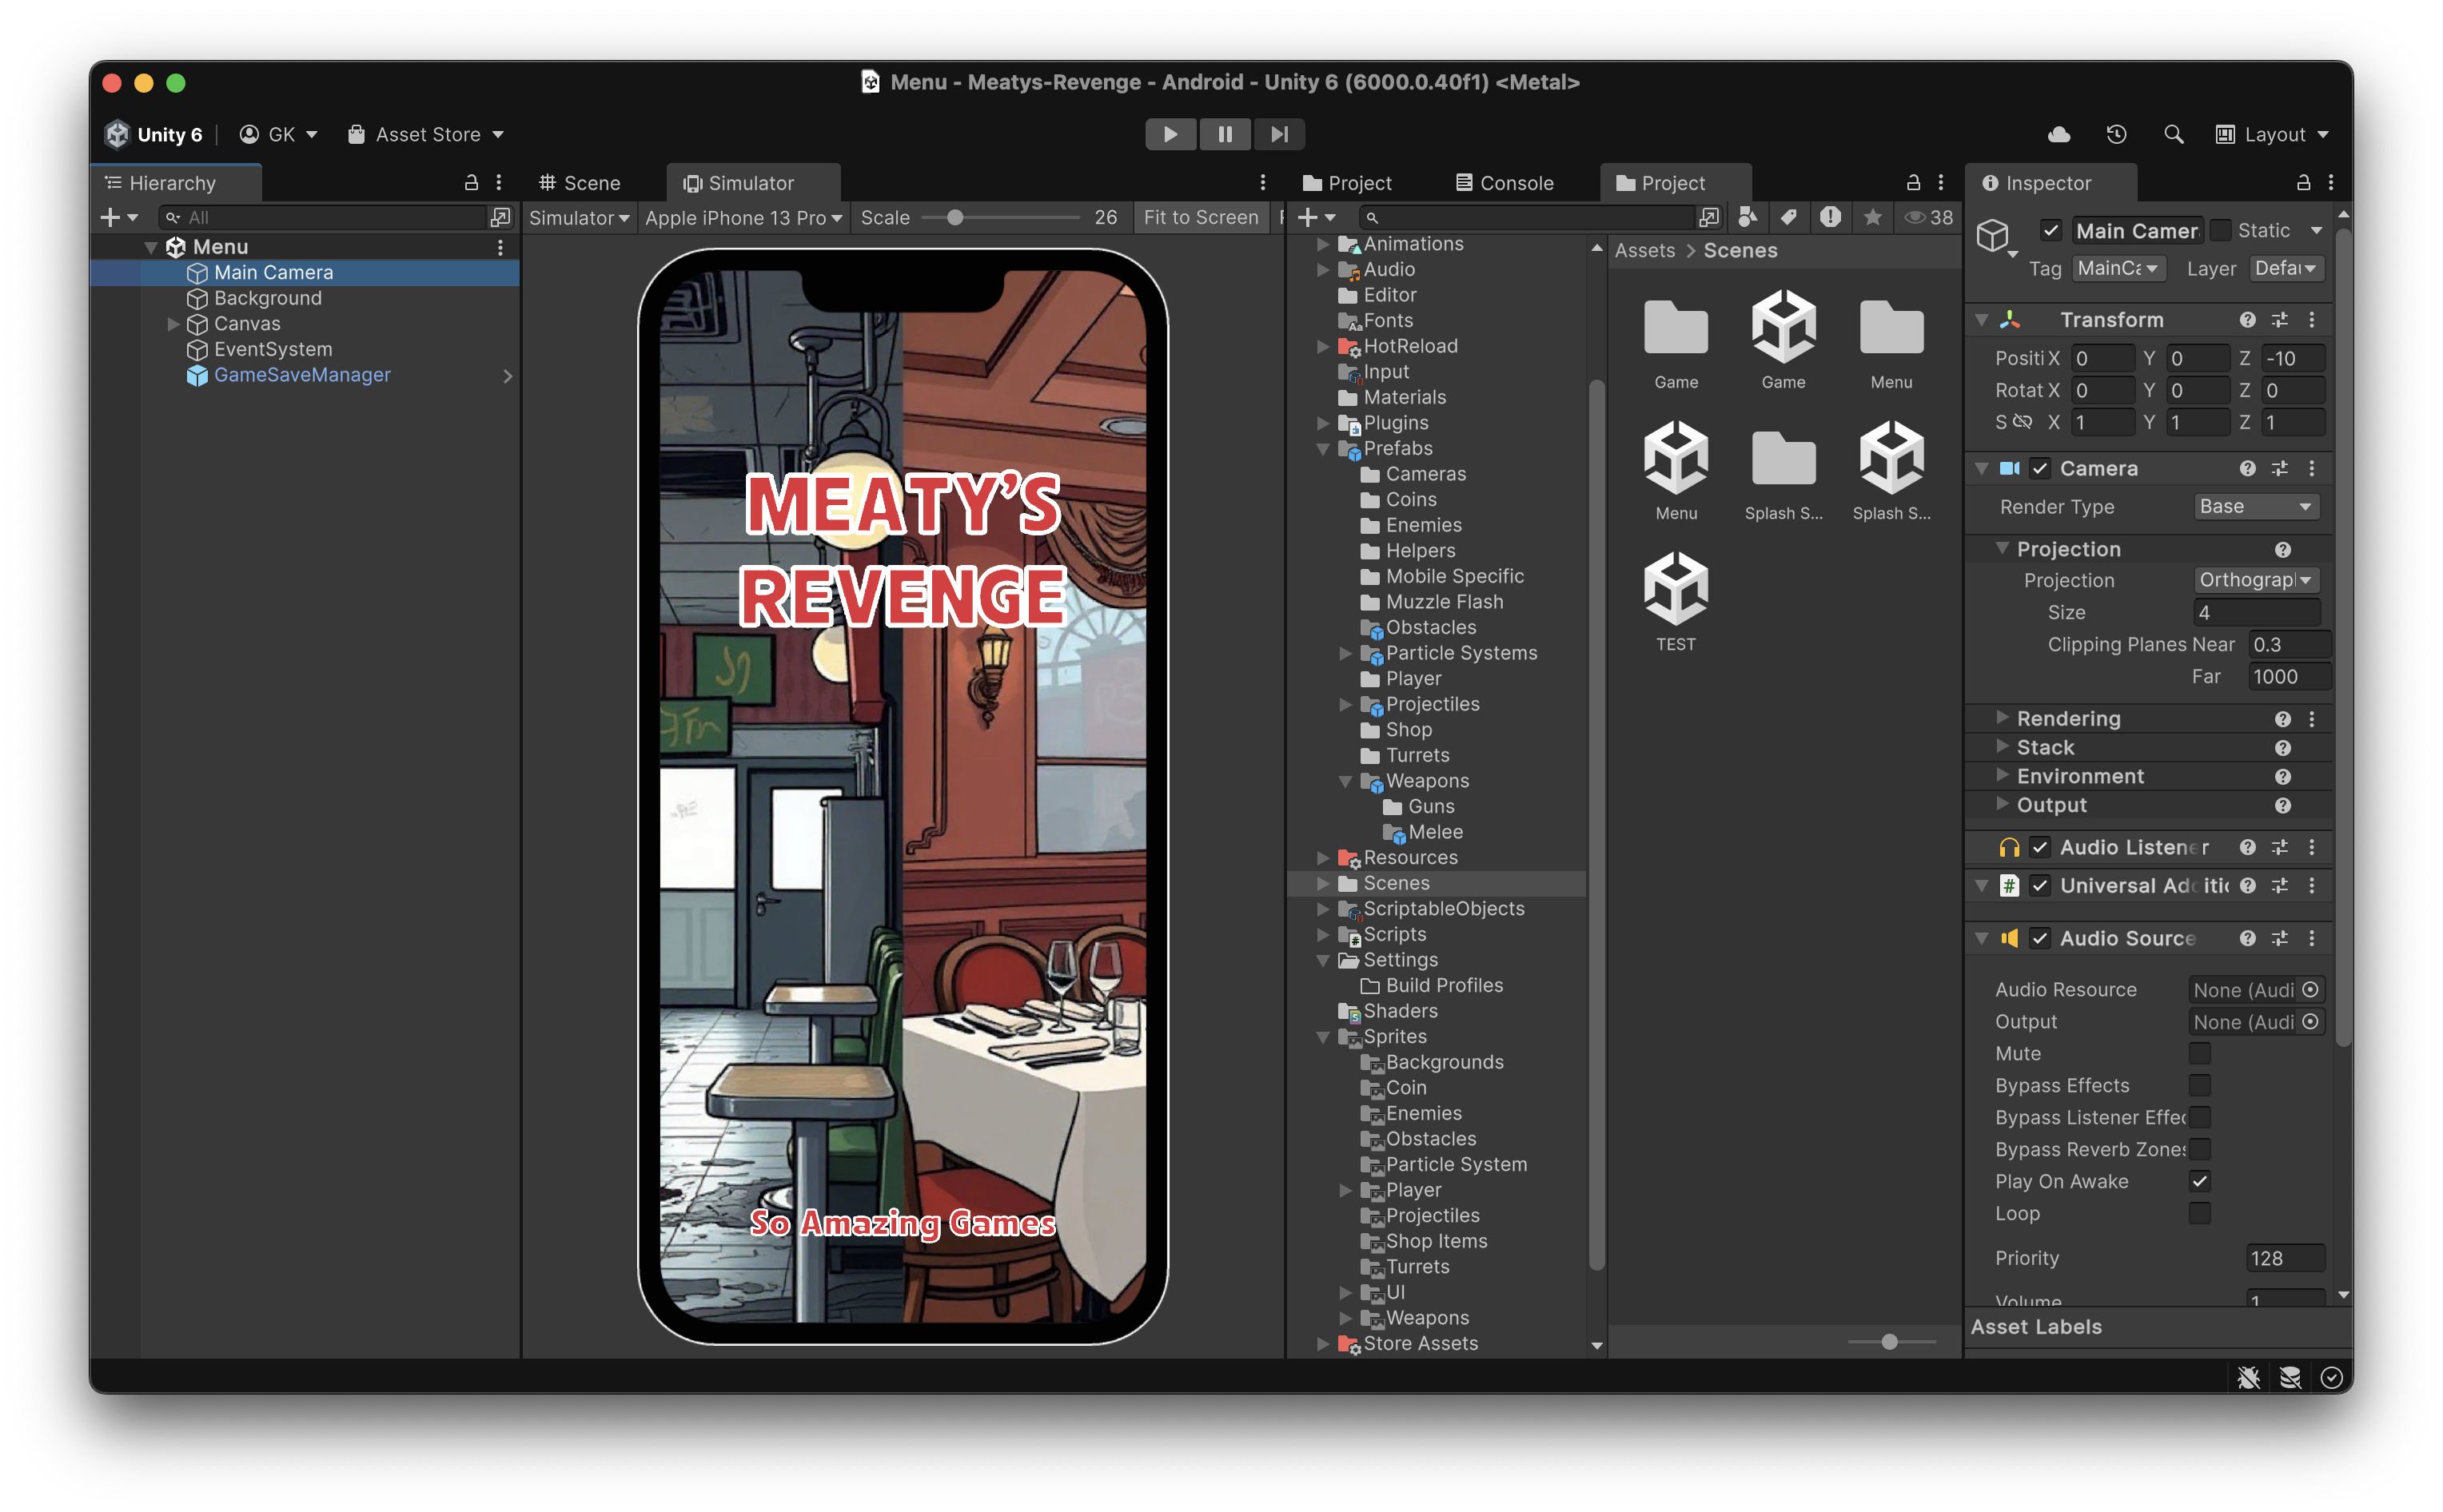Click the global search magnifier icon

(x=2173, y=134)
